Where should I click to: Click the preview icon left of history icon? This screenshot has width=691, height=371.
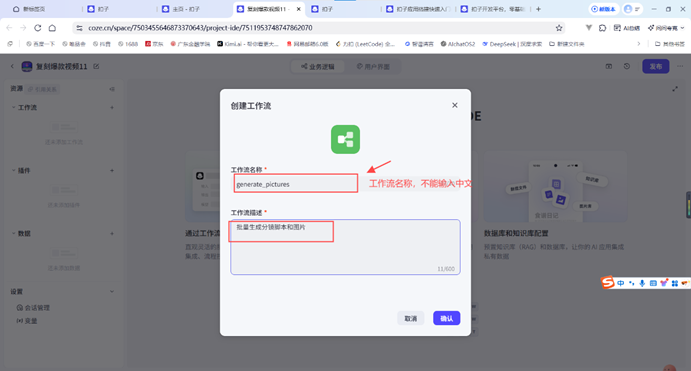pos(609,67)
